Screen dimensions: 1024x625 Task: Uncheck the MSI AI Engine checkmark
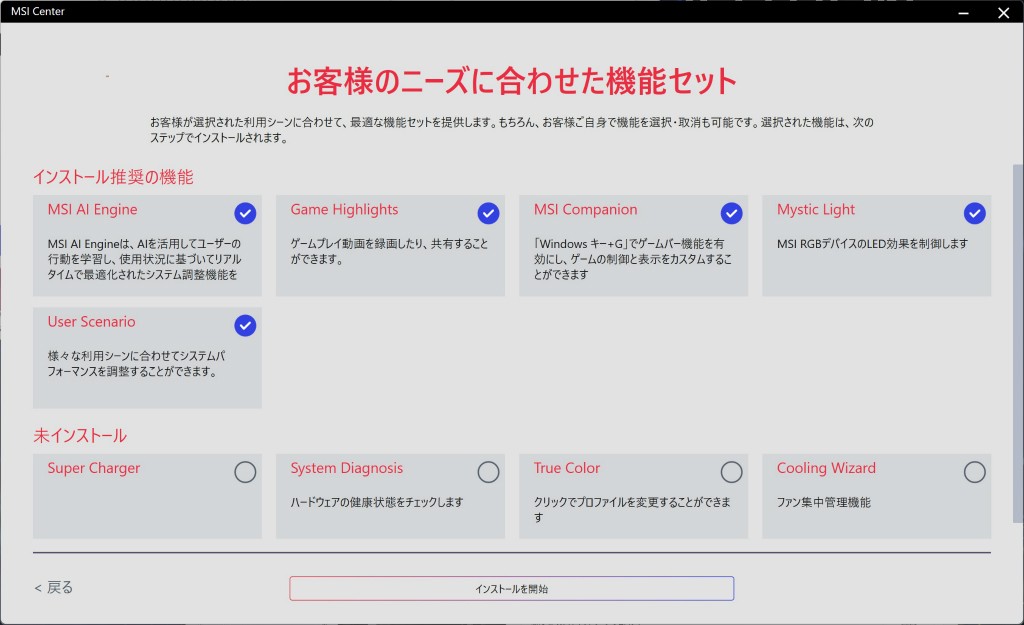pos(245,213)
